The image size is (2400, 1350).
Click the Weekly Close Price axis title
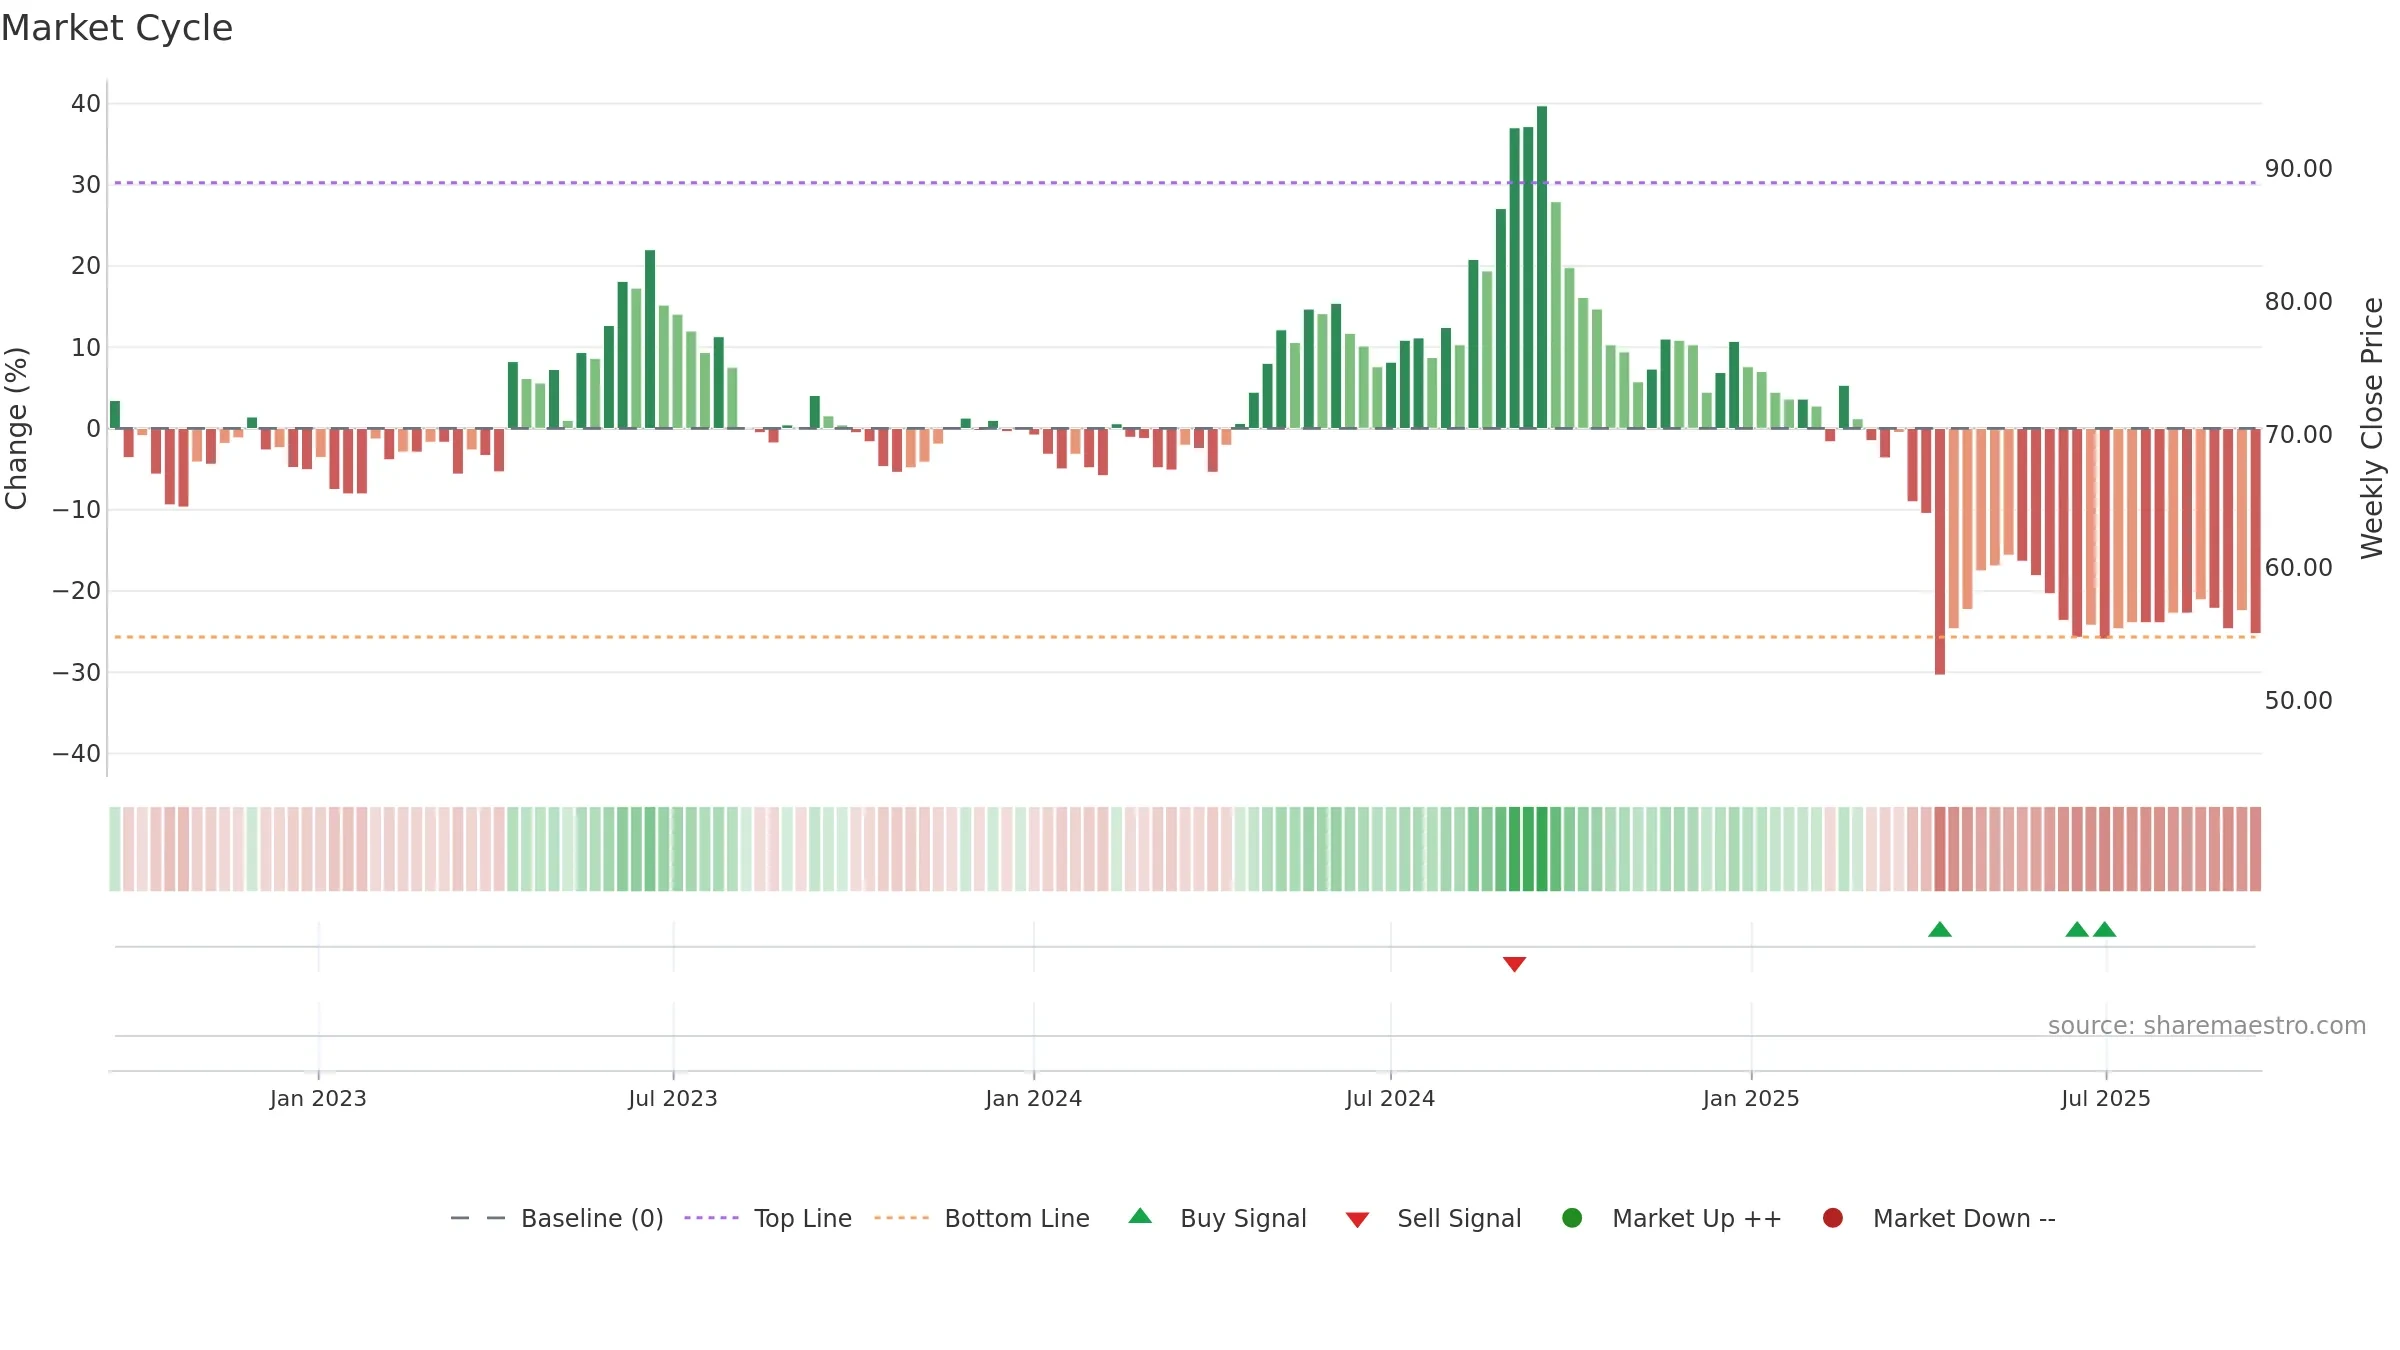click(x=2372, y=428)
